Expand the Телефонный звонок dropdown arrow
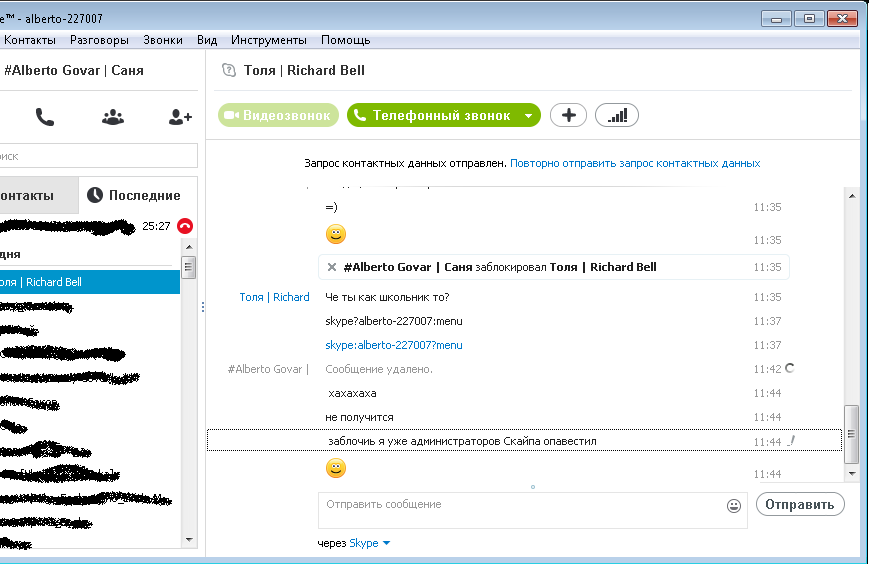The height and width of the screenshot is (564, 869). [x=529, y=116]
